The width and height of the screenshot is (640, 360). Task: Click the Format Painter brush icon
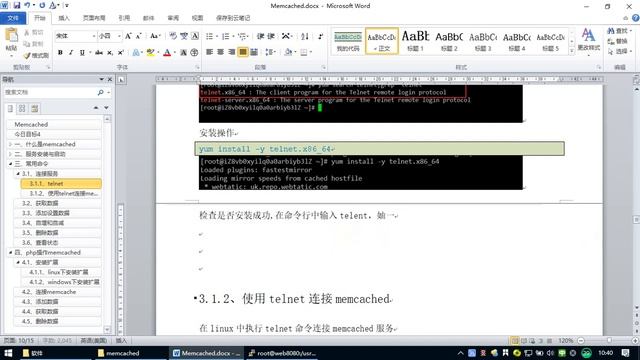coord(27,55)
